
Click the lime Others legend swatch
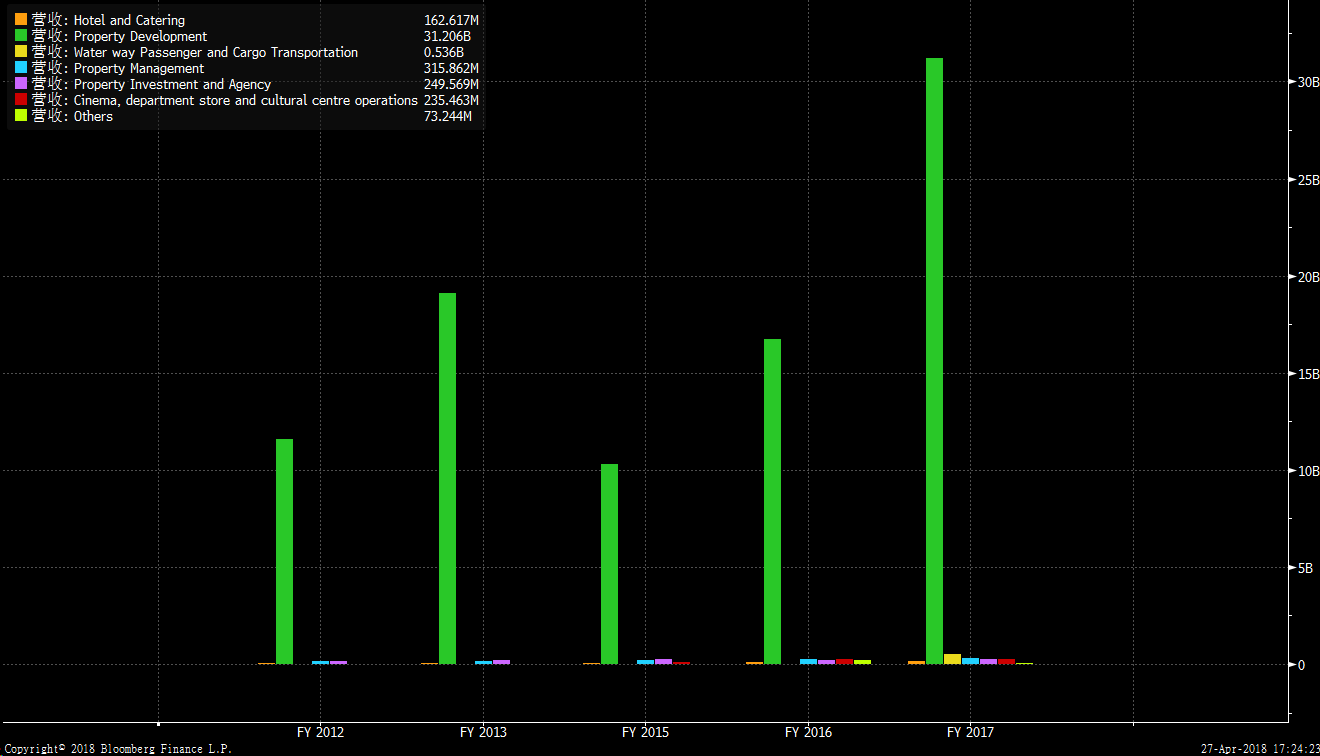point(21,116)
